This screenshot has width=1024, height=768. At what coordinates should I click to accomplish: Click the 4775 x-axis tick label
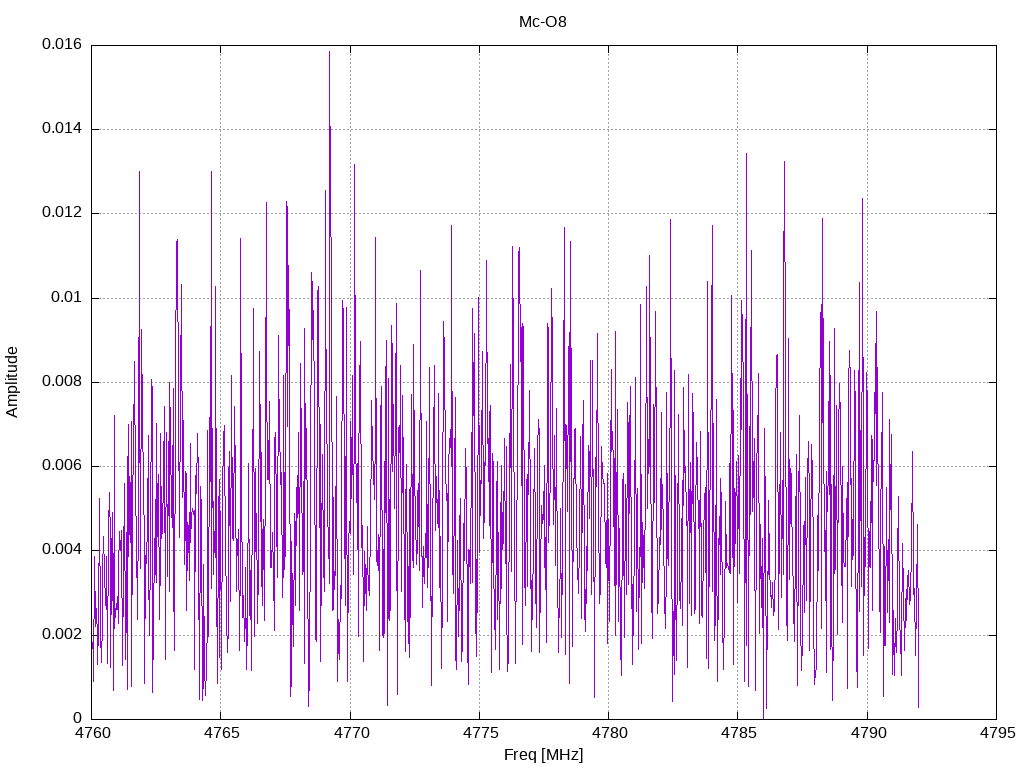tap(480, 733)
